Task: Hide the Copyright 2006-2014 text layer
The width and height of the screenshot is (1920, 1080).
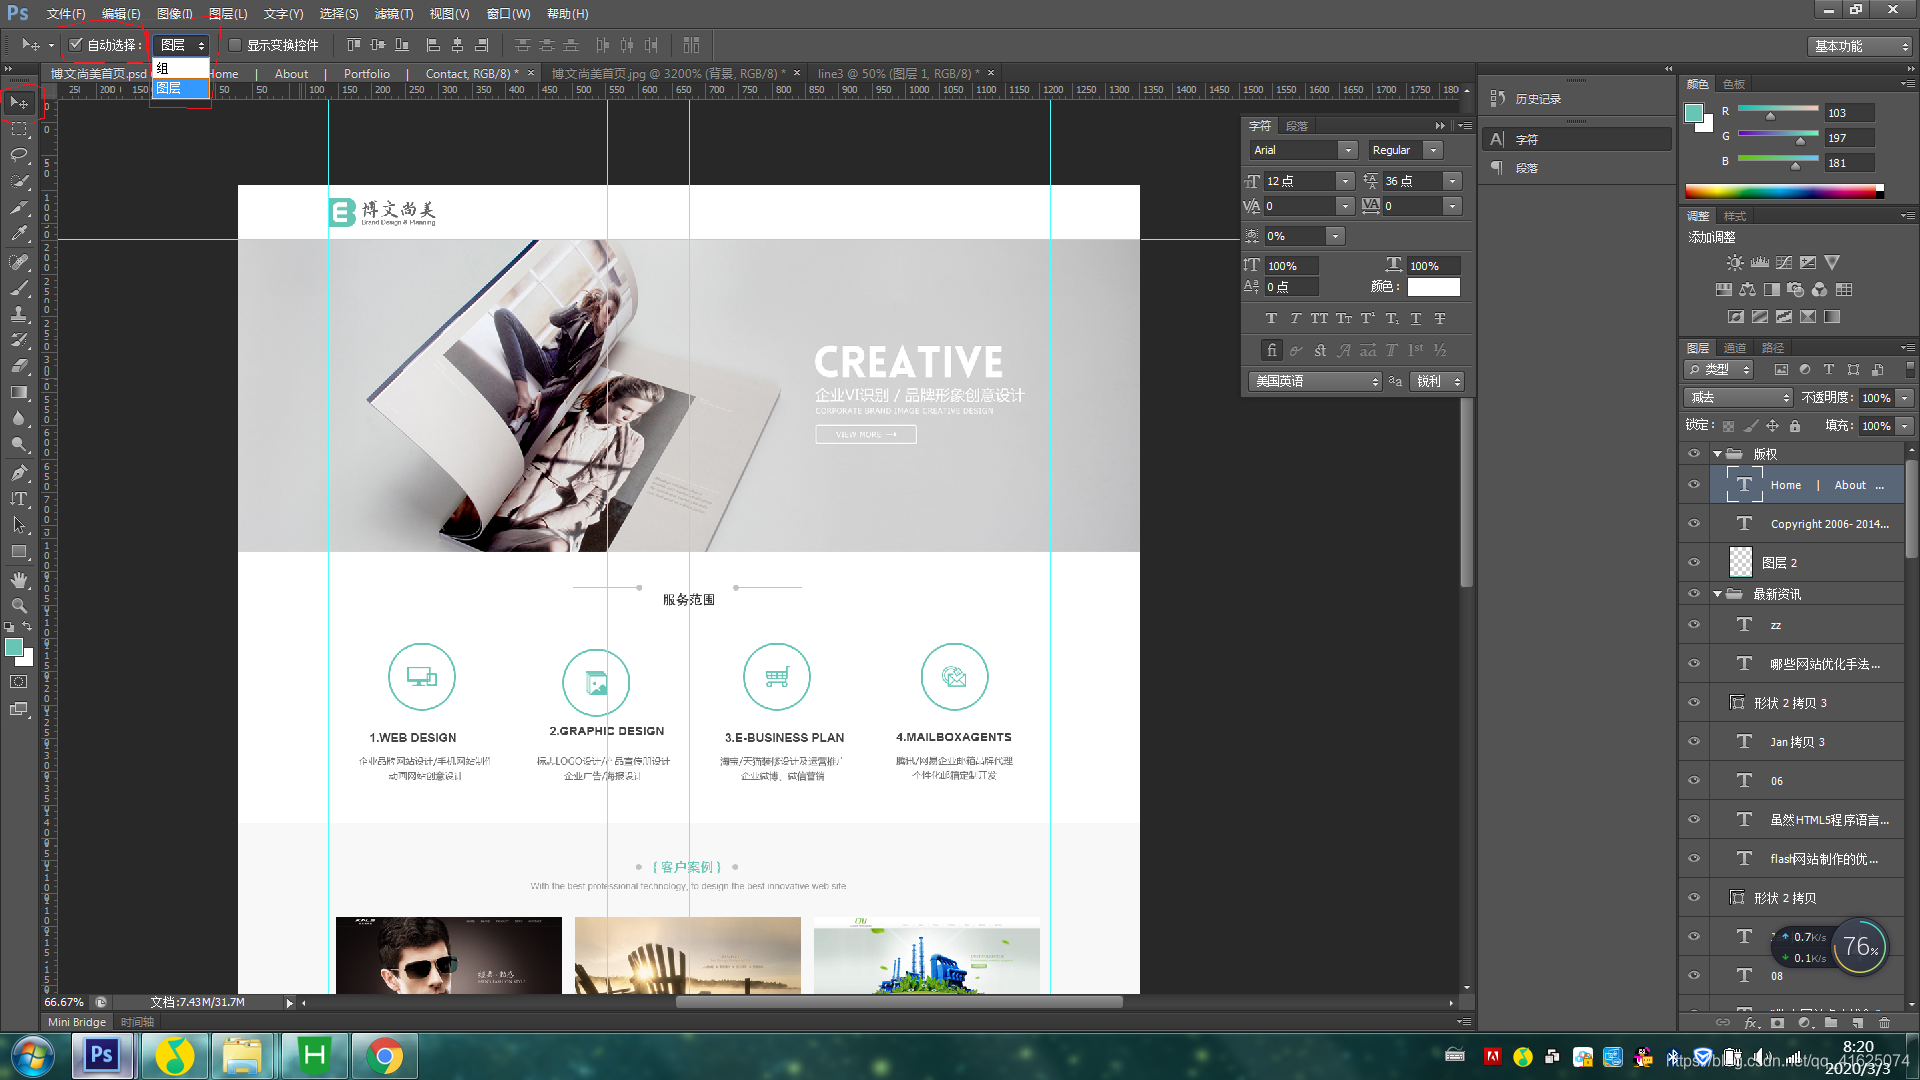Action: (1694, 524)
